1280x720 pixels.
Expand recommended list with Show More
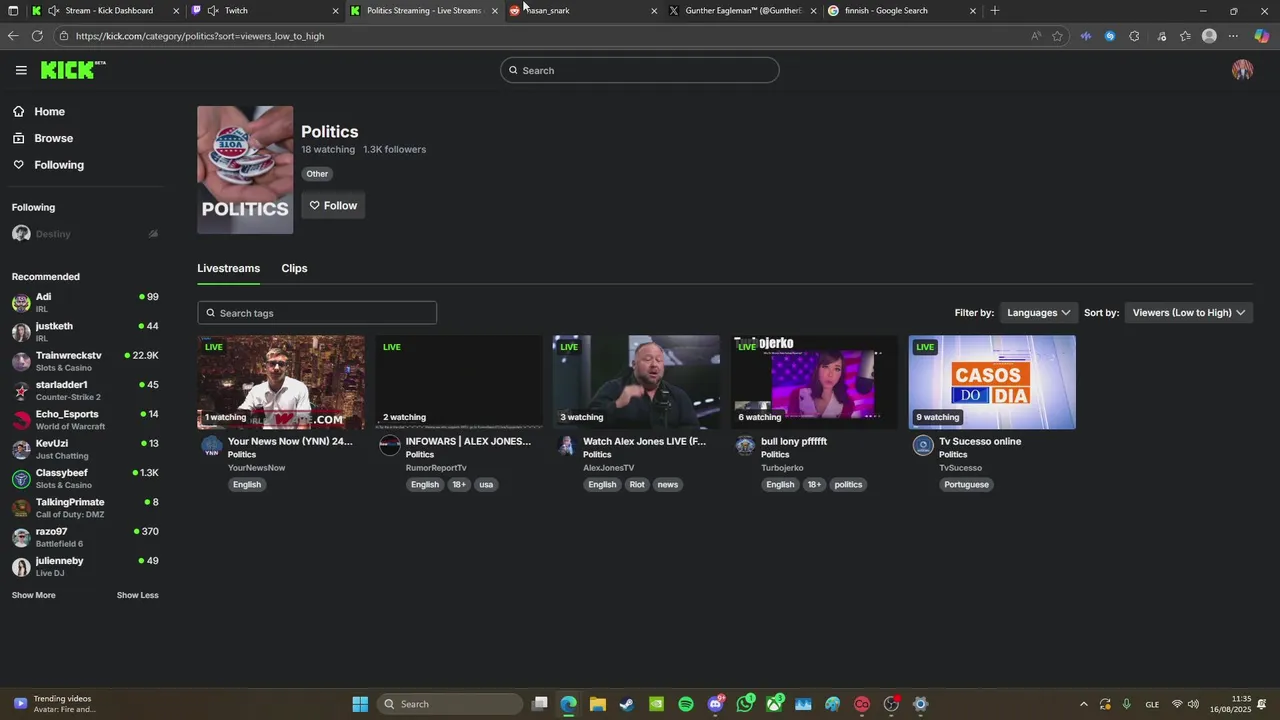coord(33,595)
